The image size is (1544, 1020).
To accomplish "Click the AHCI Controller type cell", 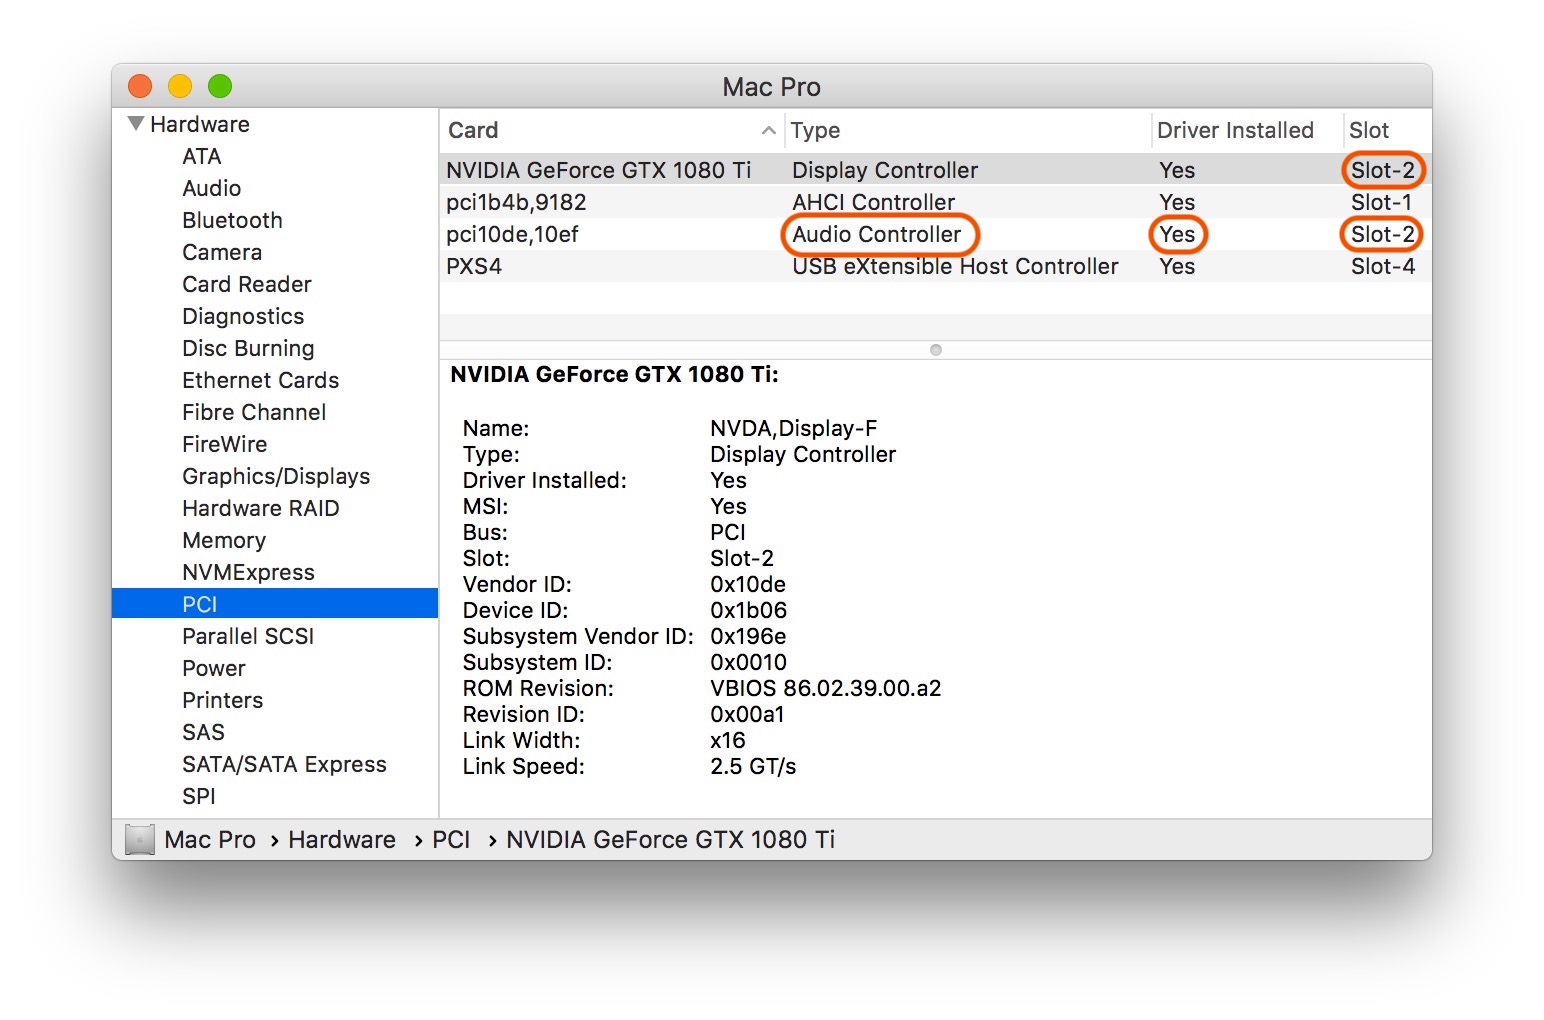I will 874,202.
